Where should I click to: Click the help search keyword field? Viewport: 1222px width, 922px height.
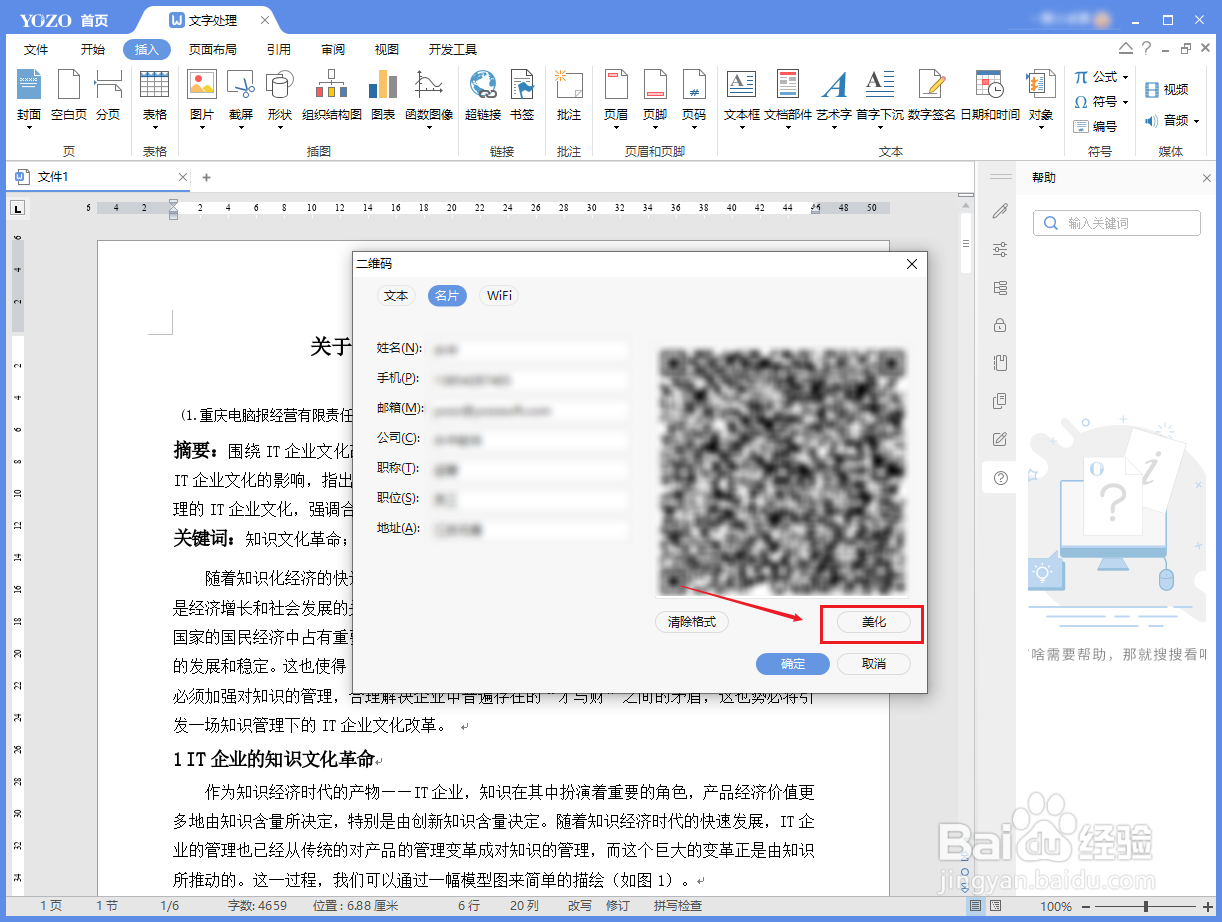(x=1117, y=223)
